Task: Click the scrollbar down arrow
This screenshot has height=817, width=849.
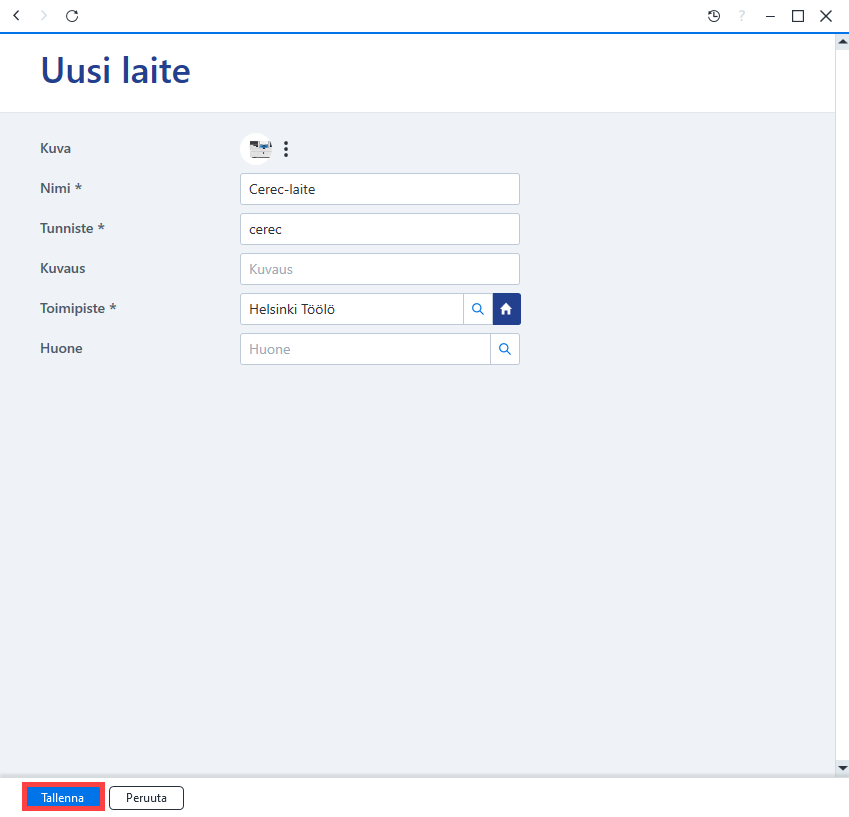Action: click(842, 768)
